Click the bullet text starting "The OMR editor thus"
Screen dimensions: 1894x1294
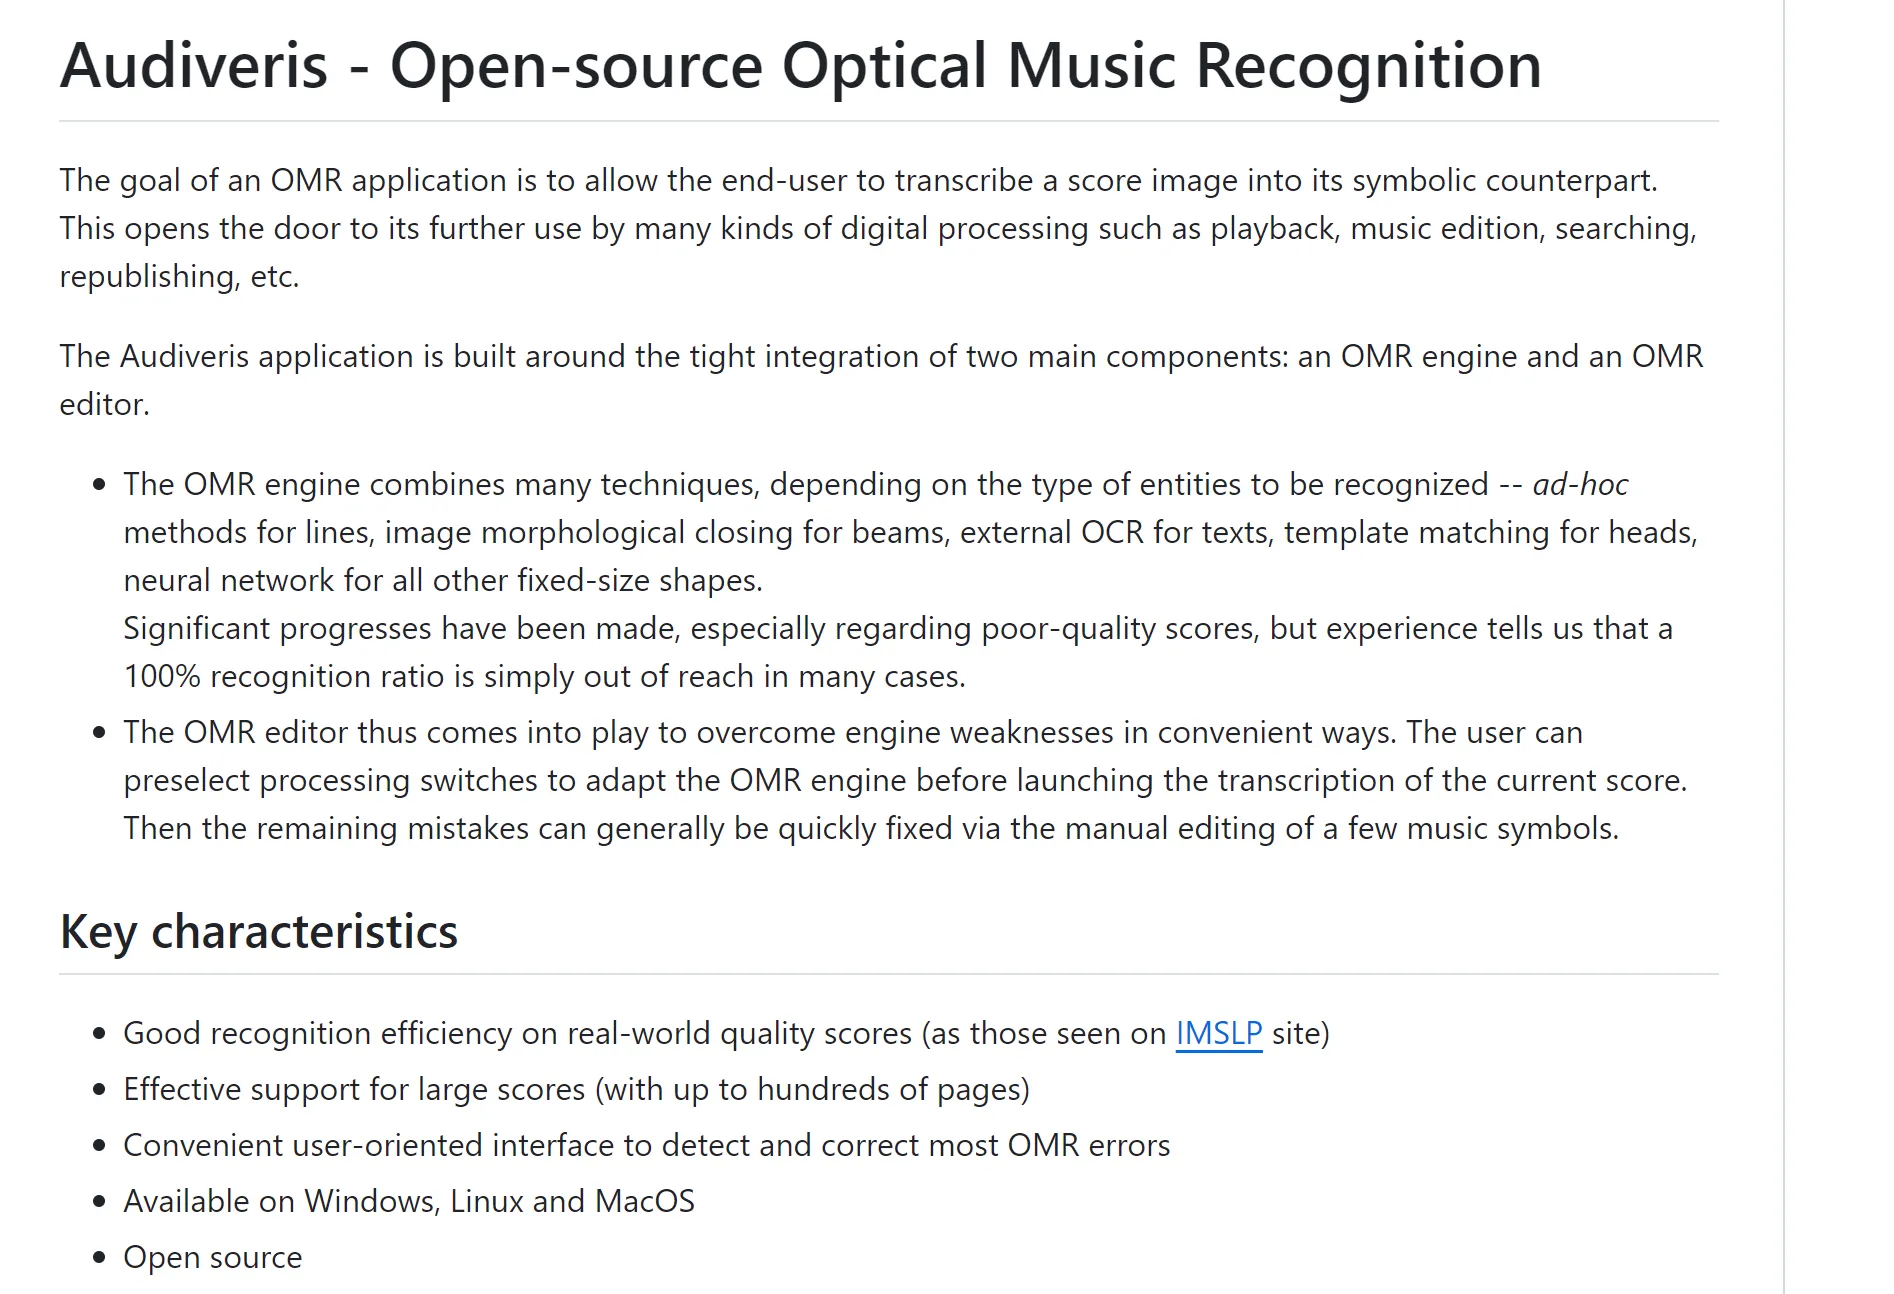click(x=852, y=733)
